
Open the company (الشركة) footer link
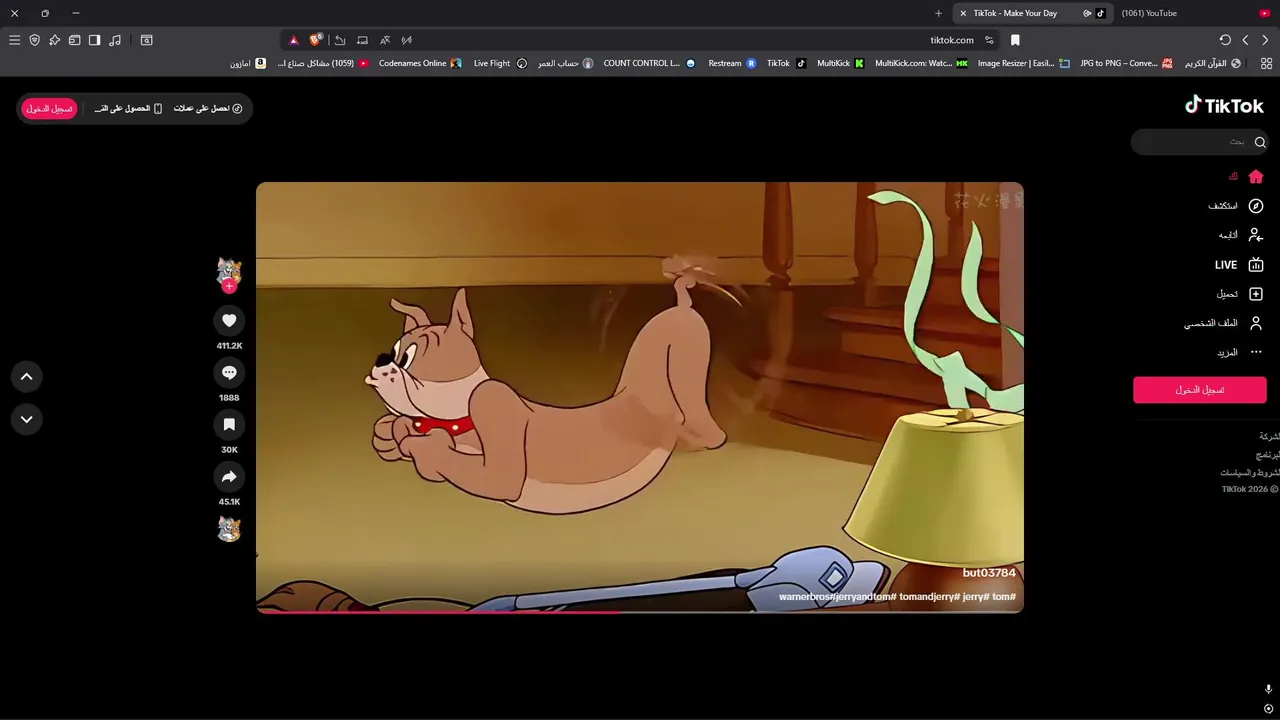1269,436
